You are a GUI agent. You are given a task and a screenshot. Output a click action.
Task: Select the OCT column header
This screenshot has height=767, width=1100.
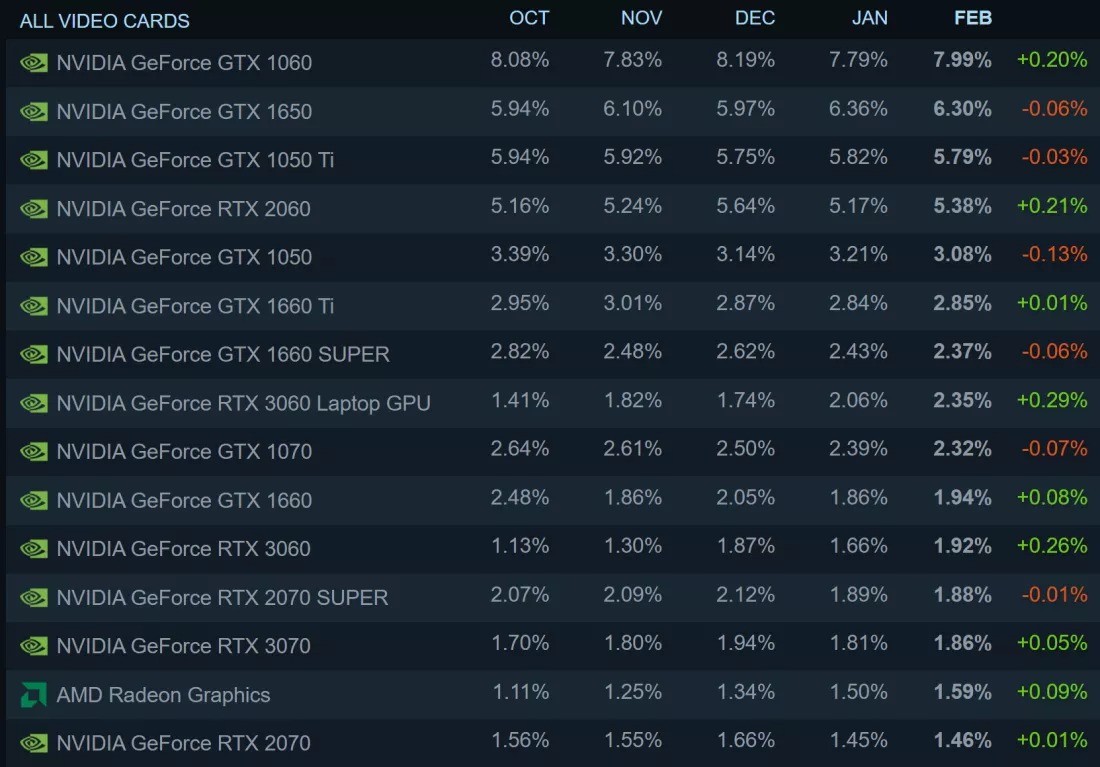coord(529,18)
